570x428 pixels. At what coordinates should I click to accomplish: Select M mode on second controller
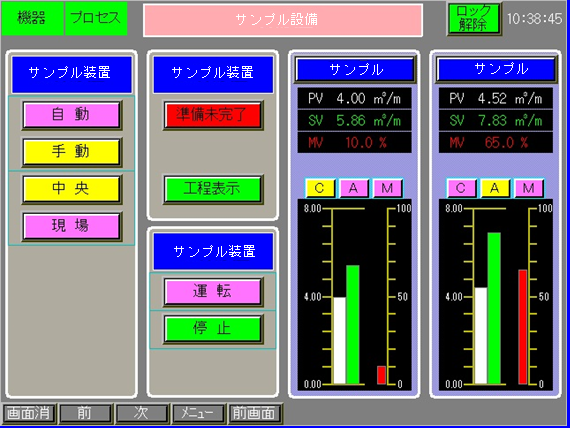click(529, 188)
